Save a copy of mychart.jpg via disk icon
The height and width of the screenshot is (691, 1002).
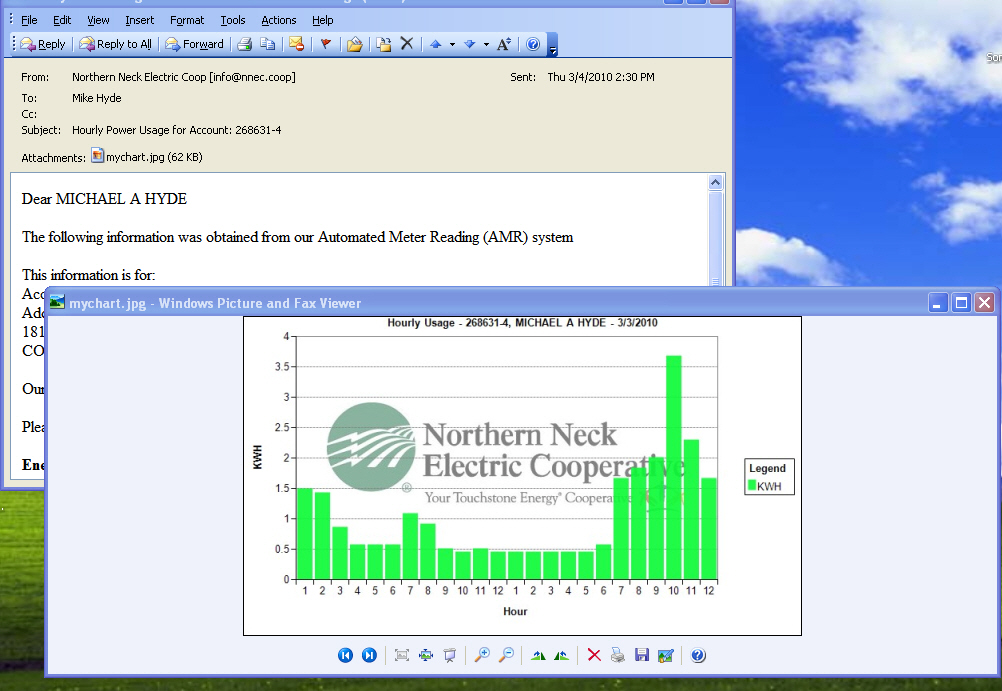642,655
